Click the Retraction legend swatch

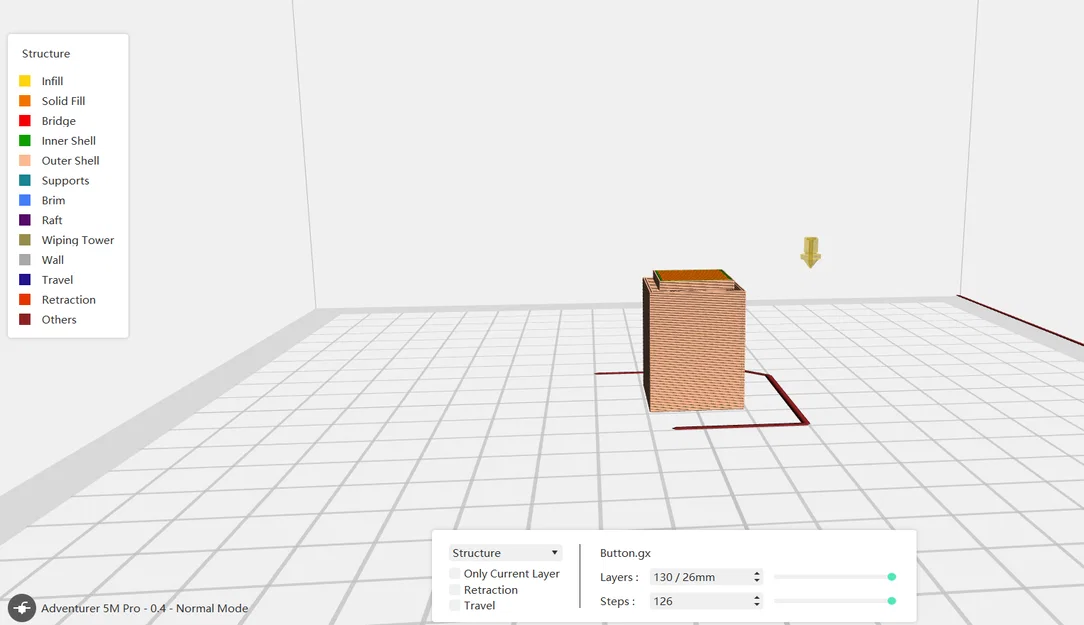pyautogui.click(x=25, y=299)
